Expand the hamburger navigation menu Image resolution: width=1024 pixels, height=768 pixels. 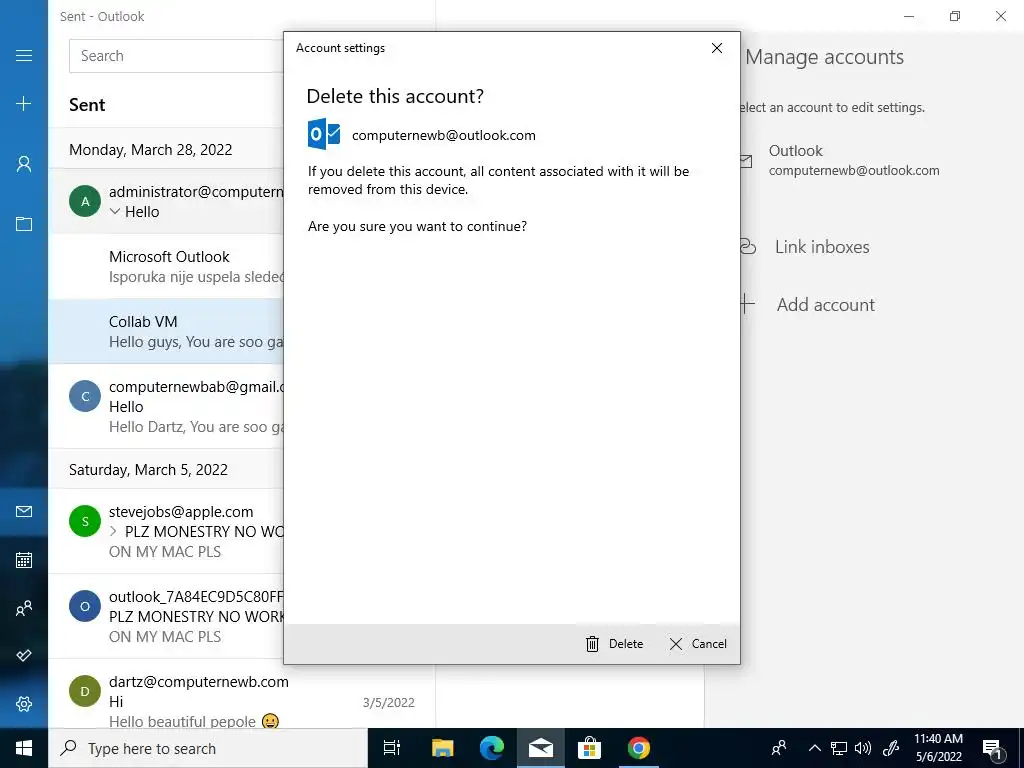(24, 56)
